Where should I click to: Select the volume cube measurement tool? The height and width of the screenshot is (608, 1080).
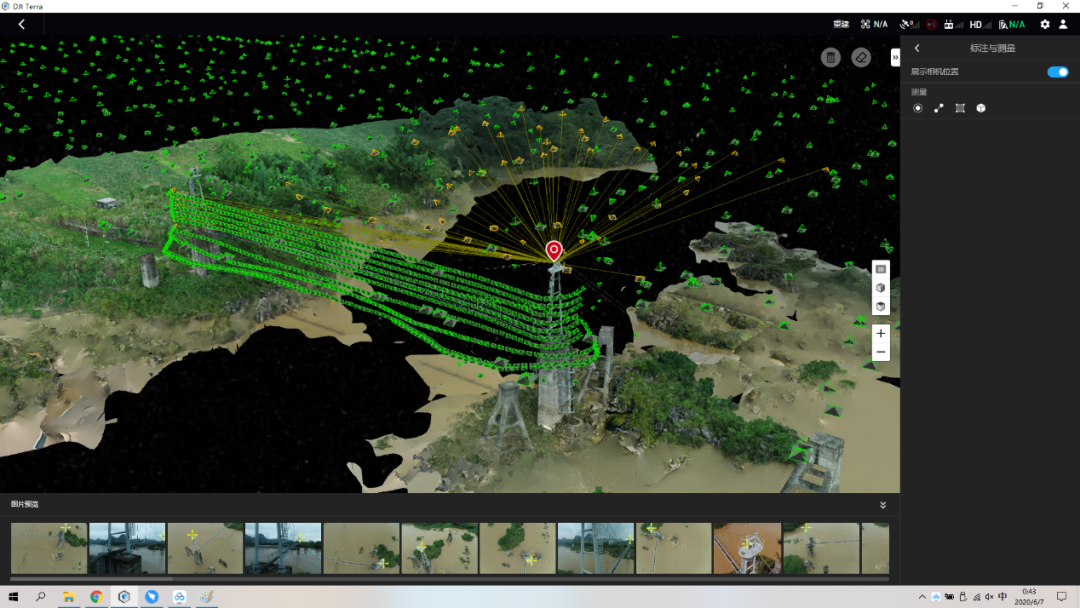981,108
